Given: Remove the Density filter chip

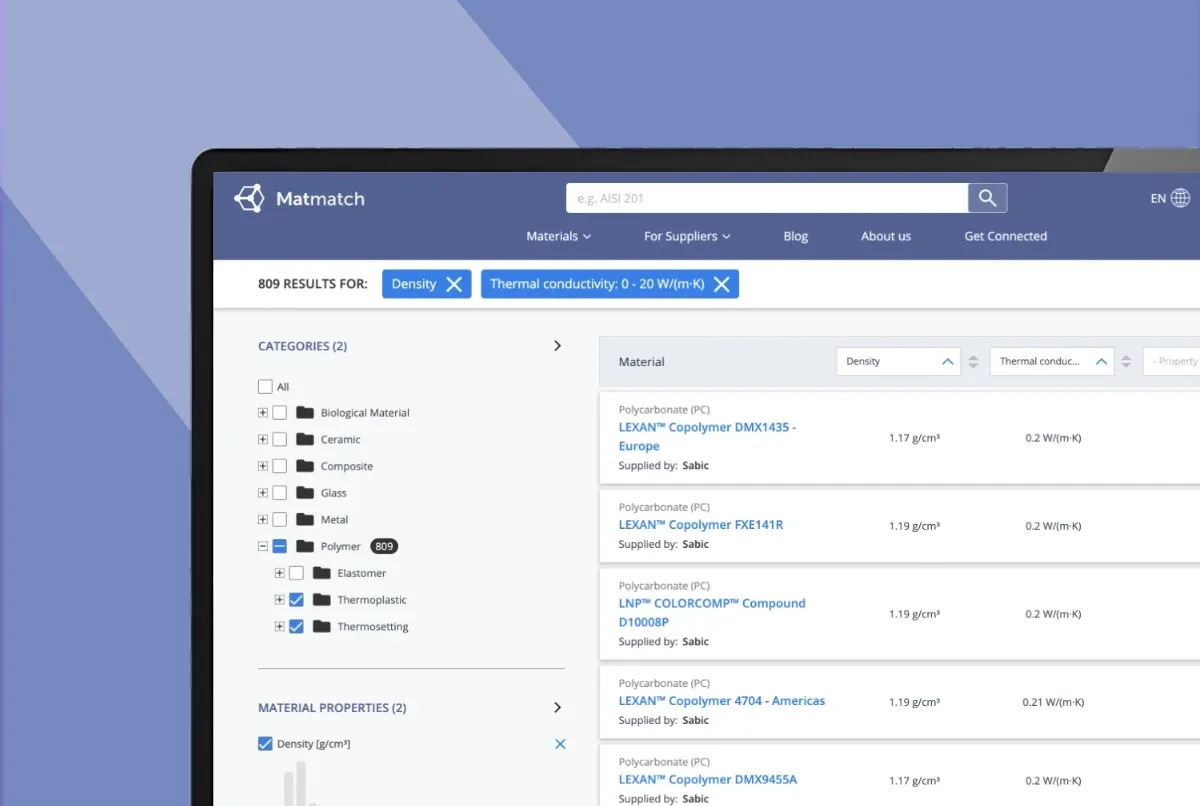Looking at the screenshot, I should click(453, 284).
